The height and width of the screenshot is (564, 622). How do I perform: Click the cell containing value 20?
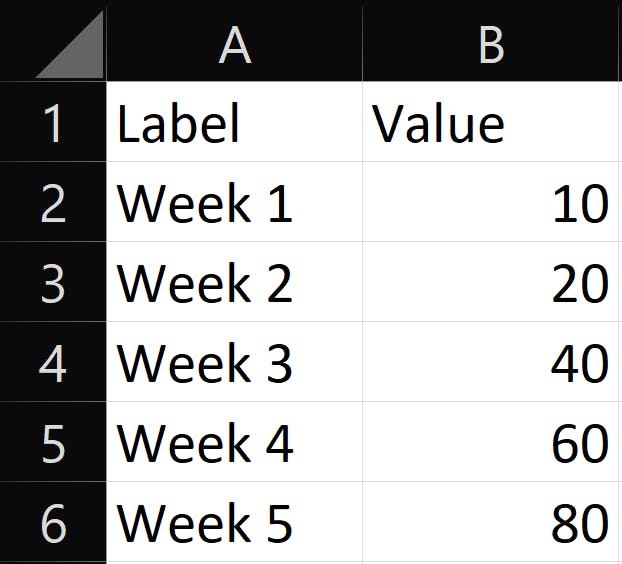(491, 283)
